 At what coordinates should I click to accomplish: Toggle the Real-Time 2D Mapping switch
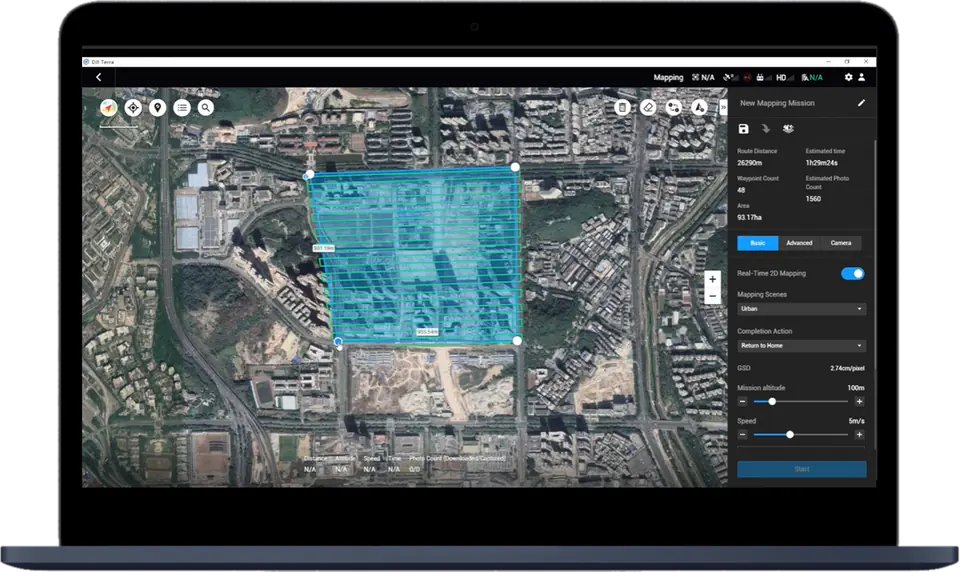[852, 273]
